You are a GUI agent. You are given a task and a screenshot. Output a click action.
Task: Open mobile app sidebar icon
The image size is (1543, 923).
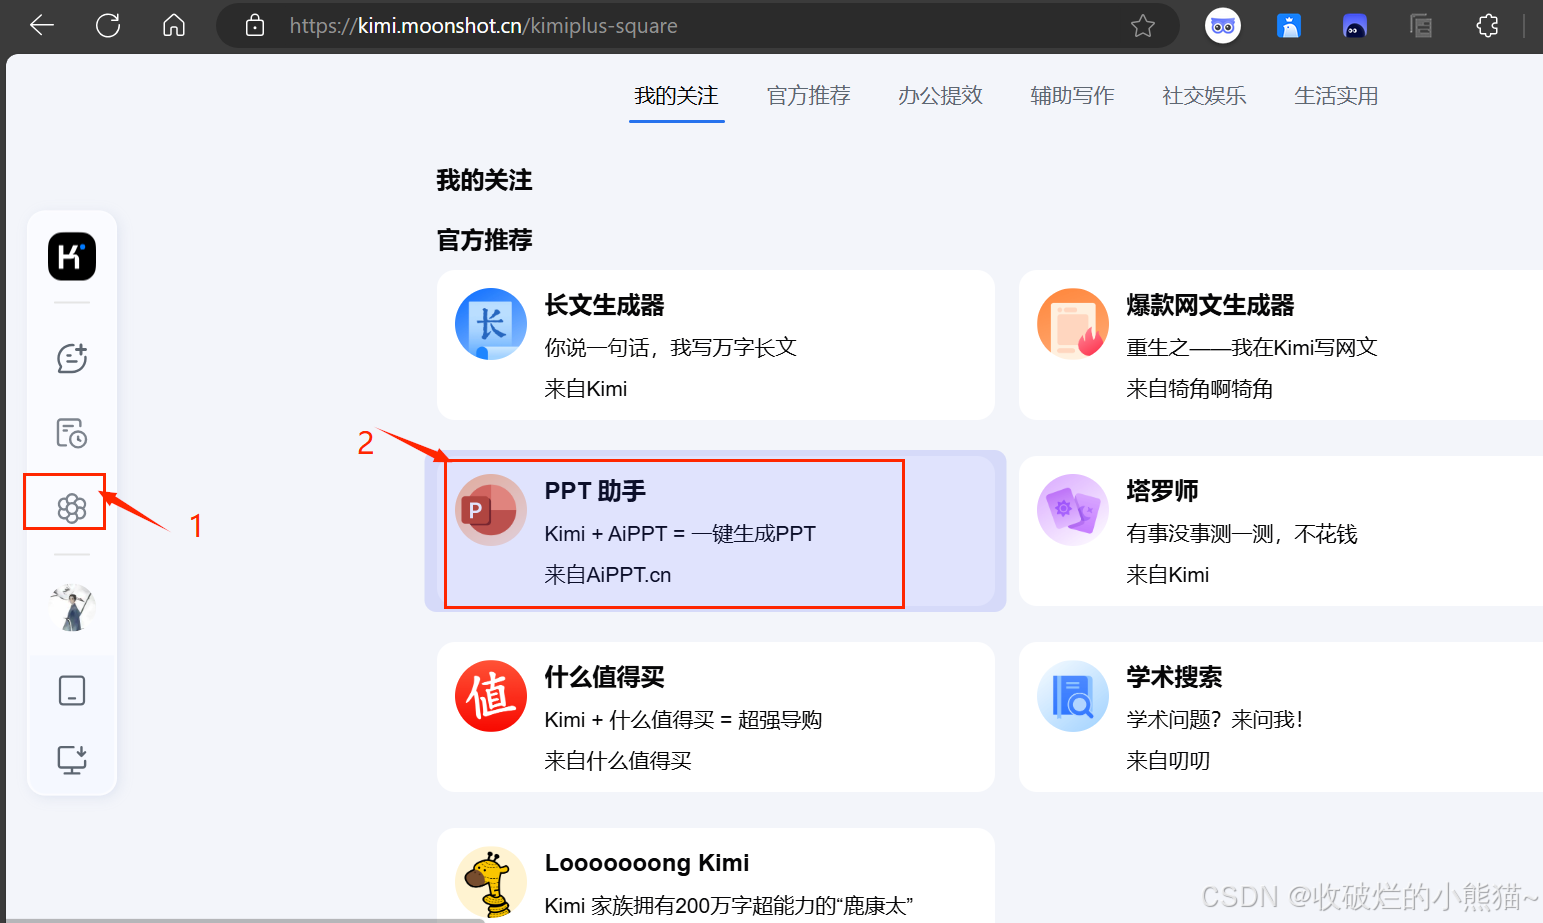[x=72, y=690]
